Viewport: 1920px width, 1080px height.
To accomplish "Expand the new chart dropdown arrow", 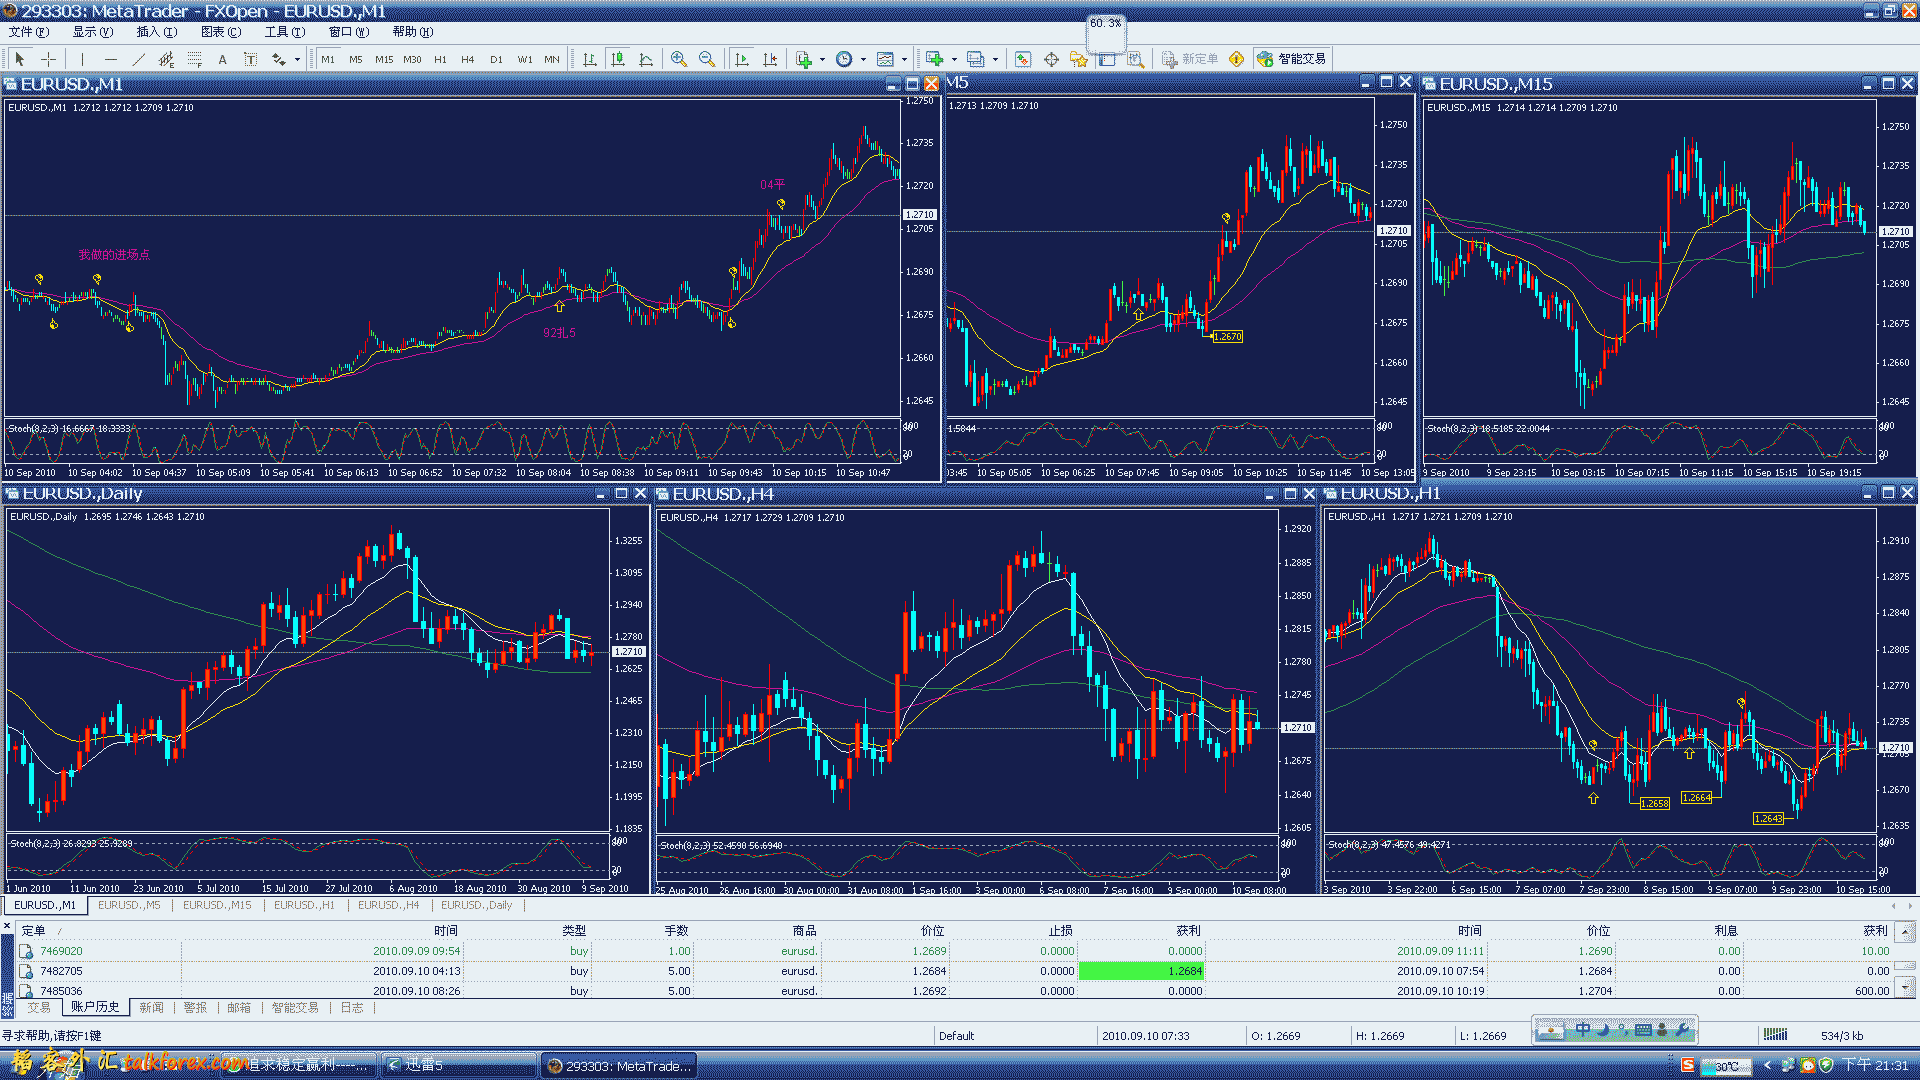I will pyautogui.click(x=954, y=59).
